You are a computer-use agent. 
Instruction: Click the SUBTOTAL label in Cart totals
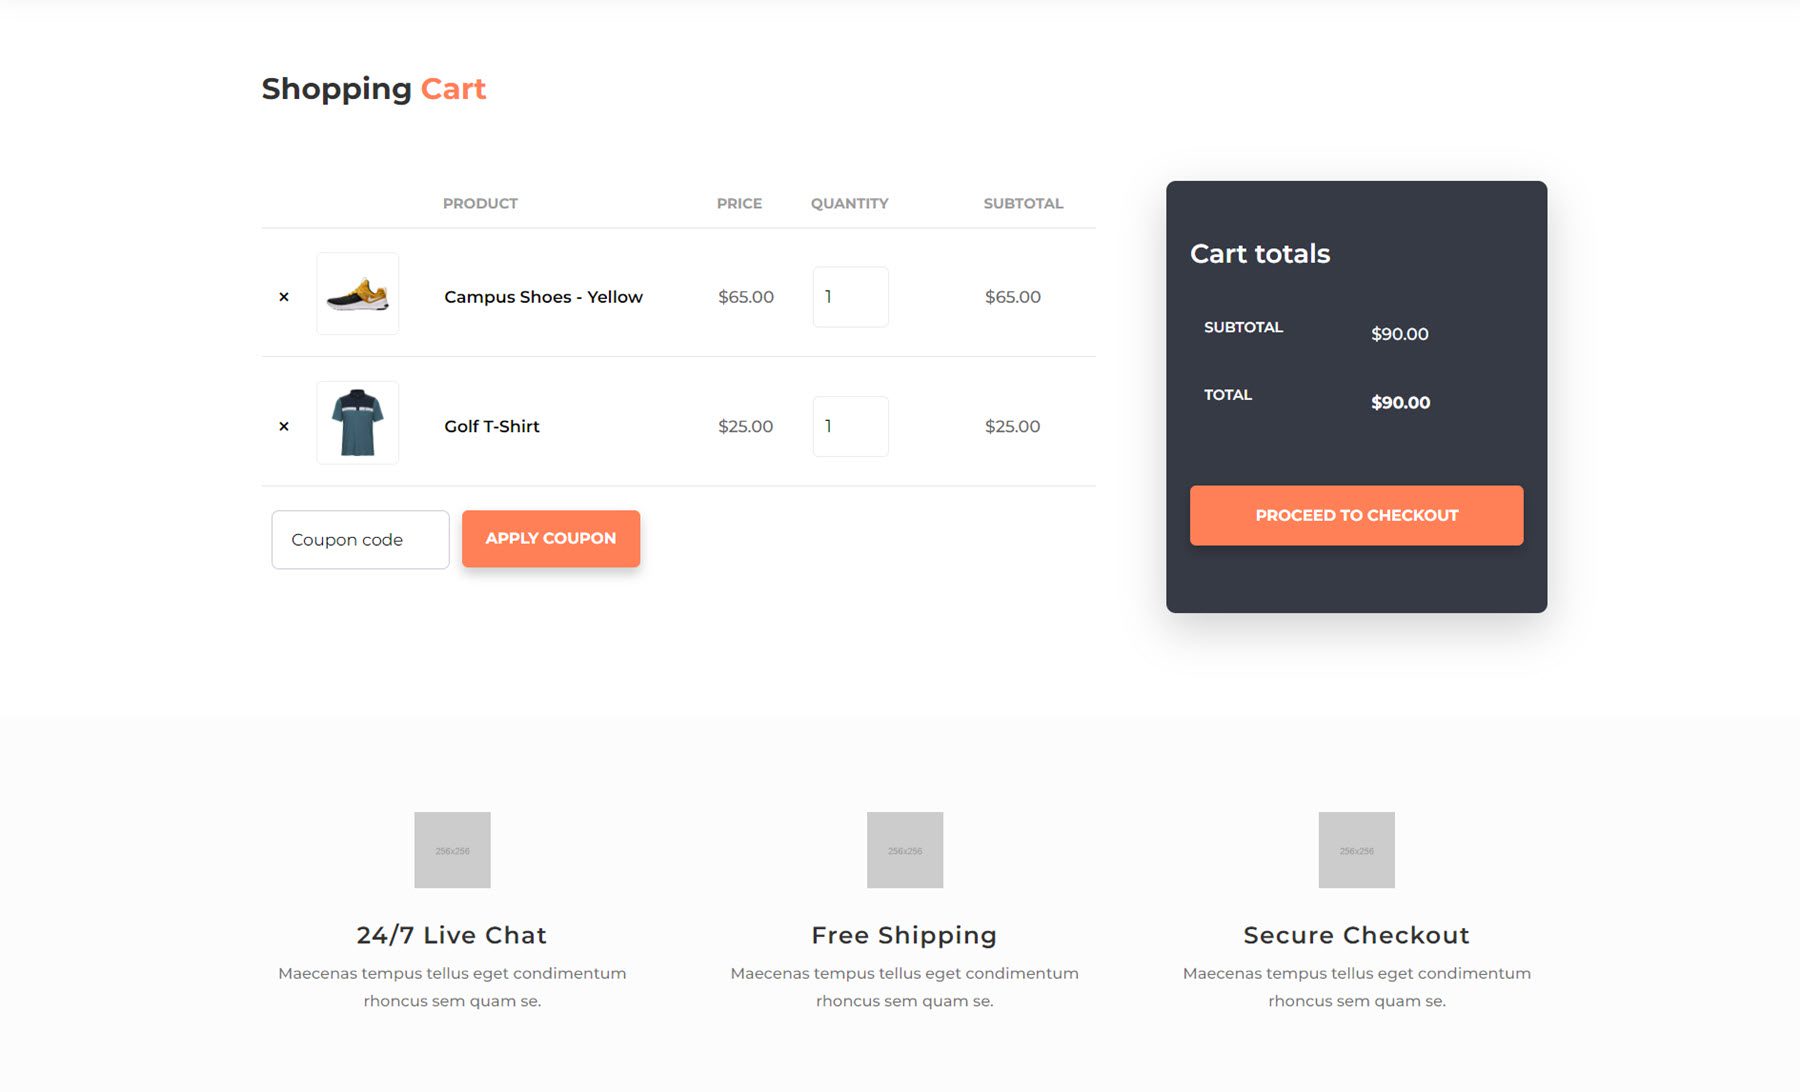1242,327
